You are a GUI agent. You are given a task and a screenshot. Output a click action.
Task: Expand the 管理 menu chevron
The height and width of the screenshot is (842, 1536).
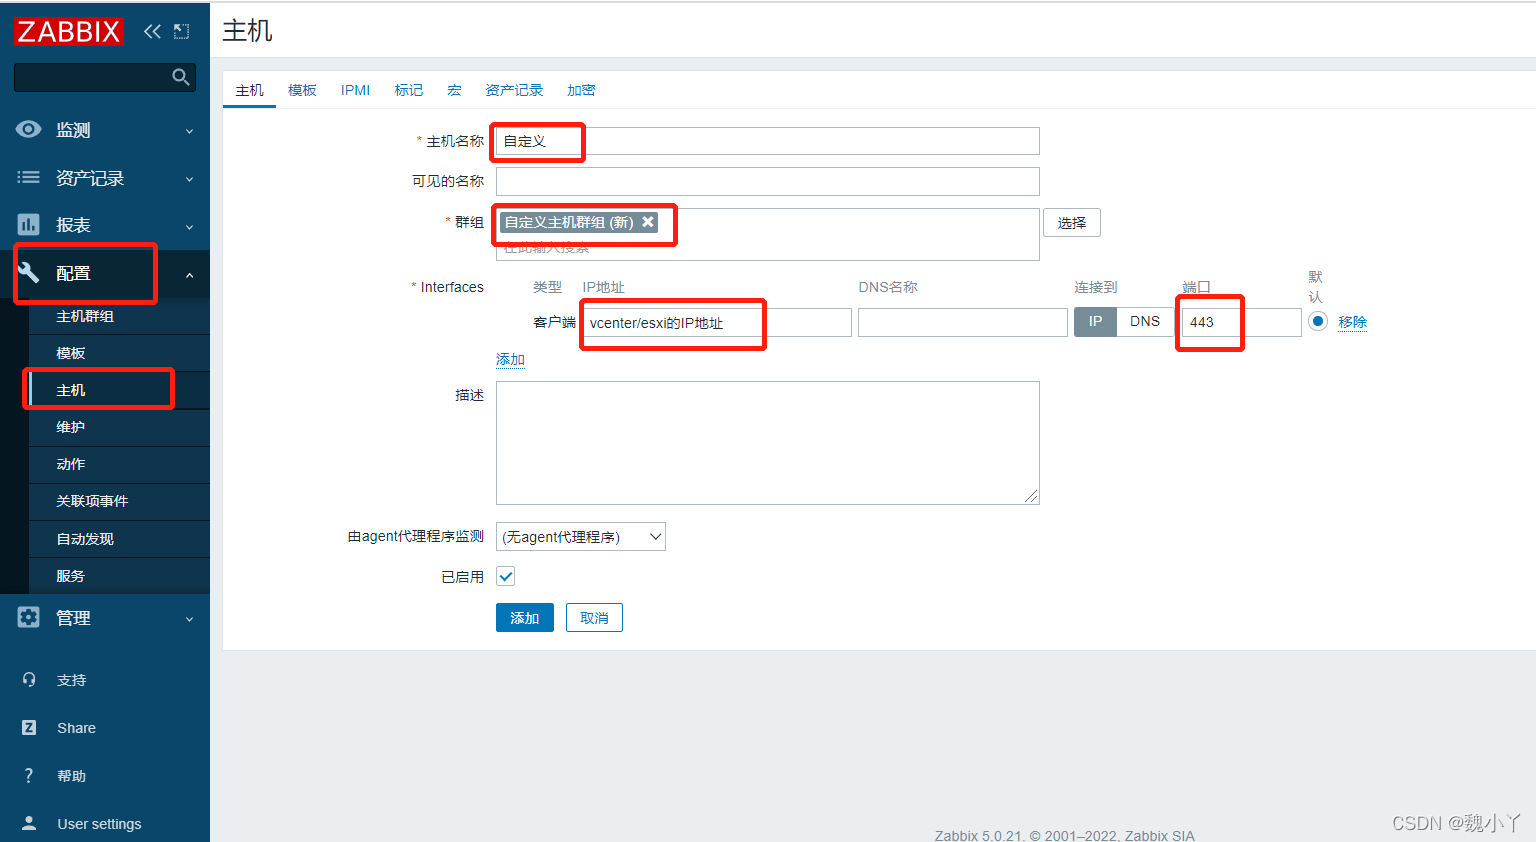(189, 620)
